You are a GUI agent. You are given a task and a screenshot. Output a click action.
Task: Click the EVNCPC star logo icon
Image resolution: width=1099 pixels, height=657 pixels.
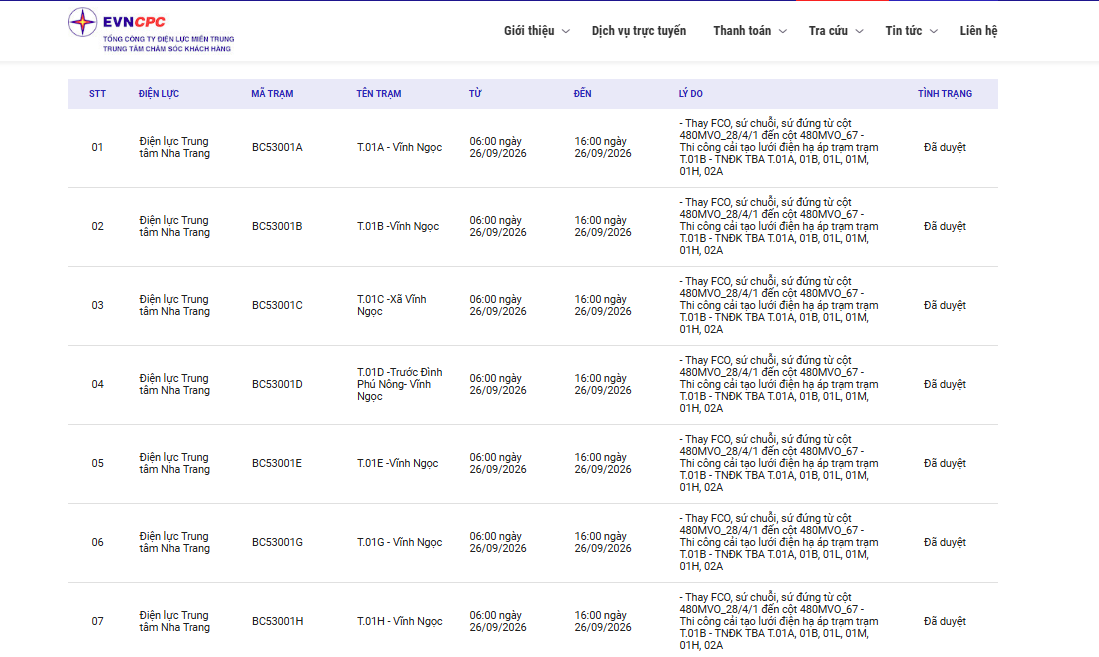coord(83,22)
